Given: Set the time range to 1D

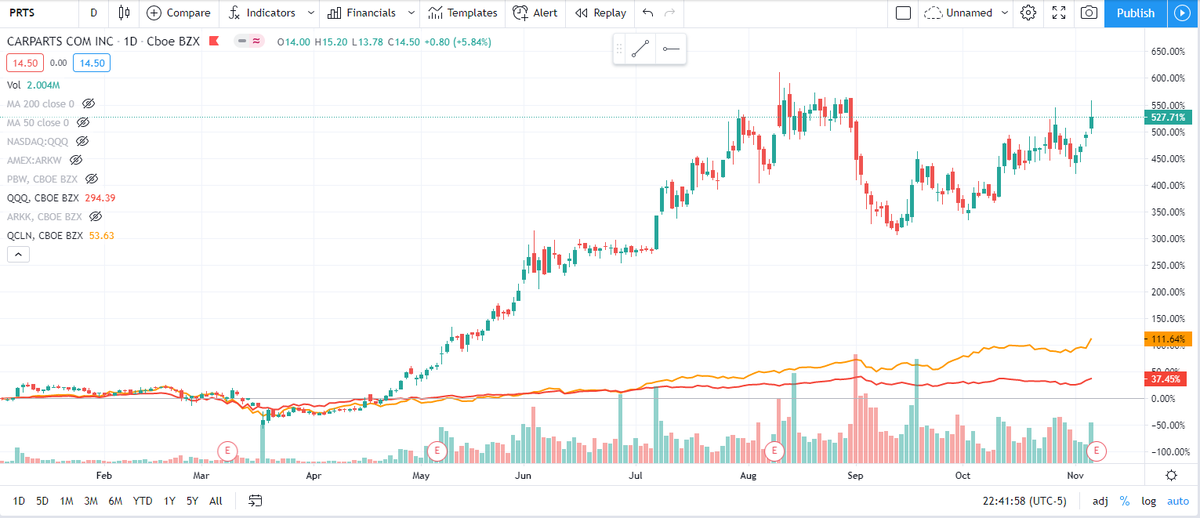Looking at the screenshot, I should coord(19,500).
